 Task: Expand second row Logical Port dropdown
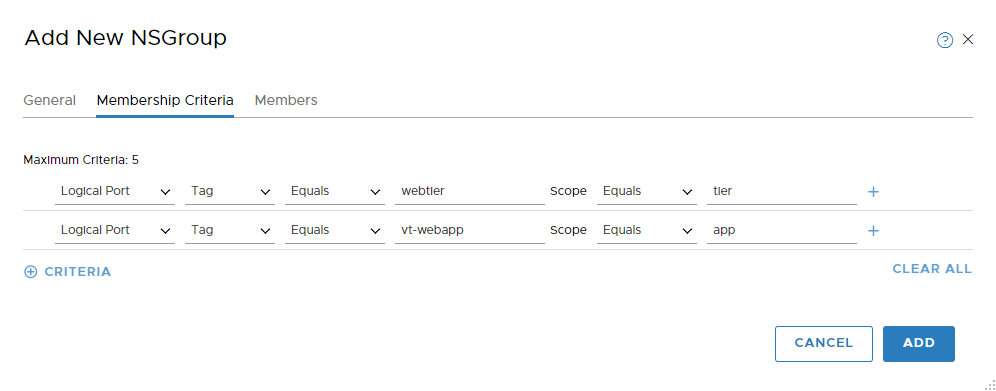pos(115,230)
